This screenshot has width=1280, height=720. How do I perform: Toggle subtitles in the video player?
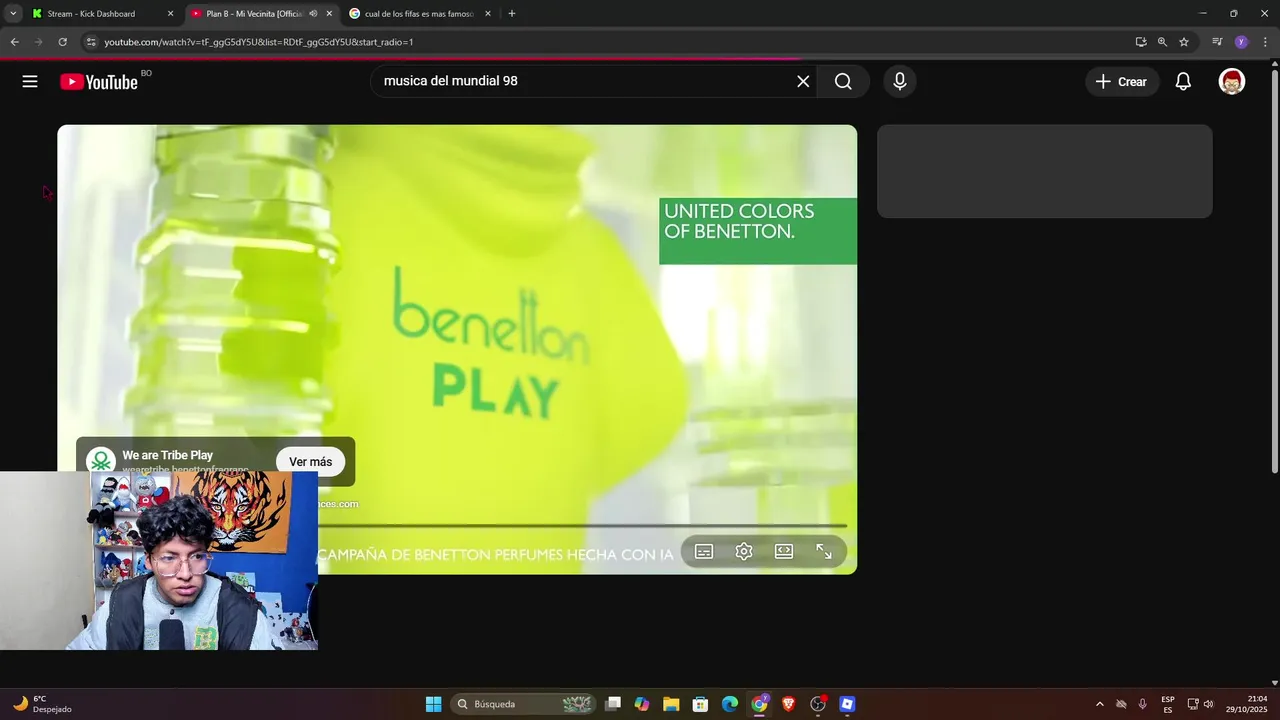point(704,552)
